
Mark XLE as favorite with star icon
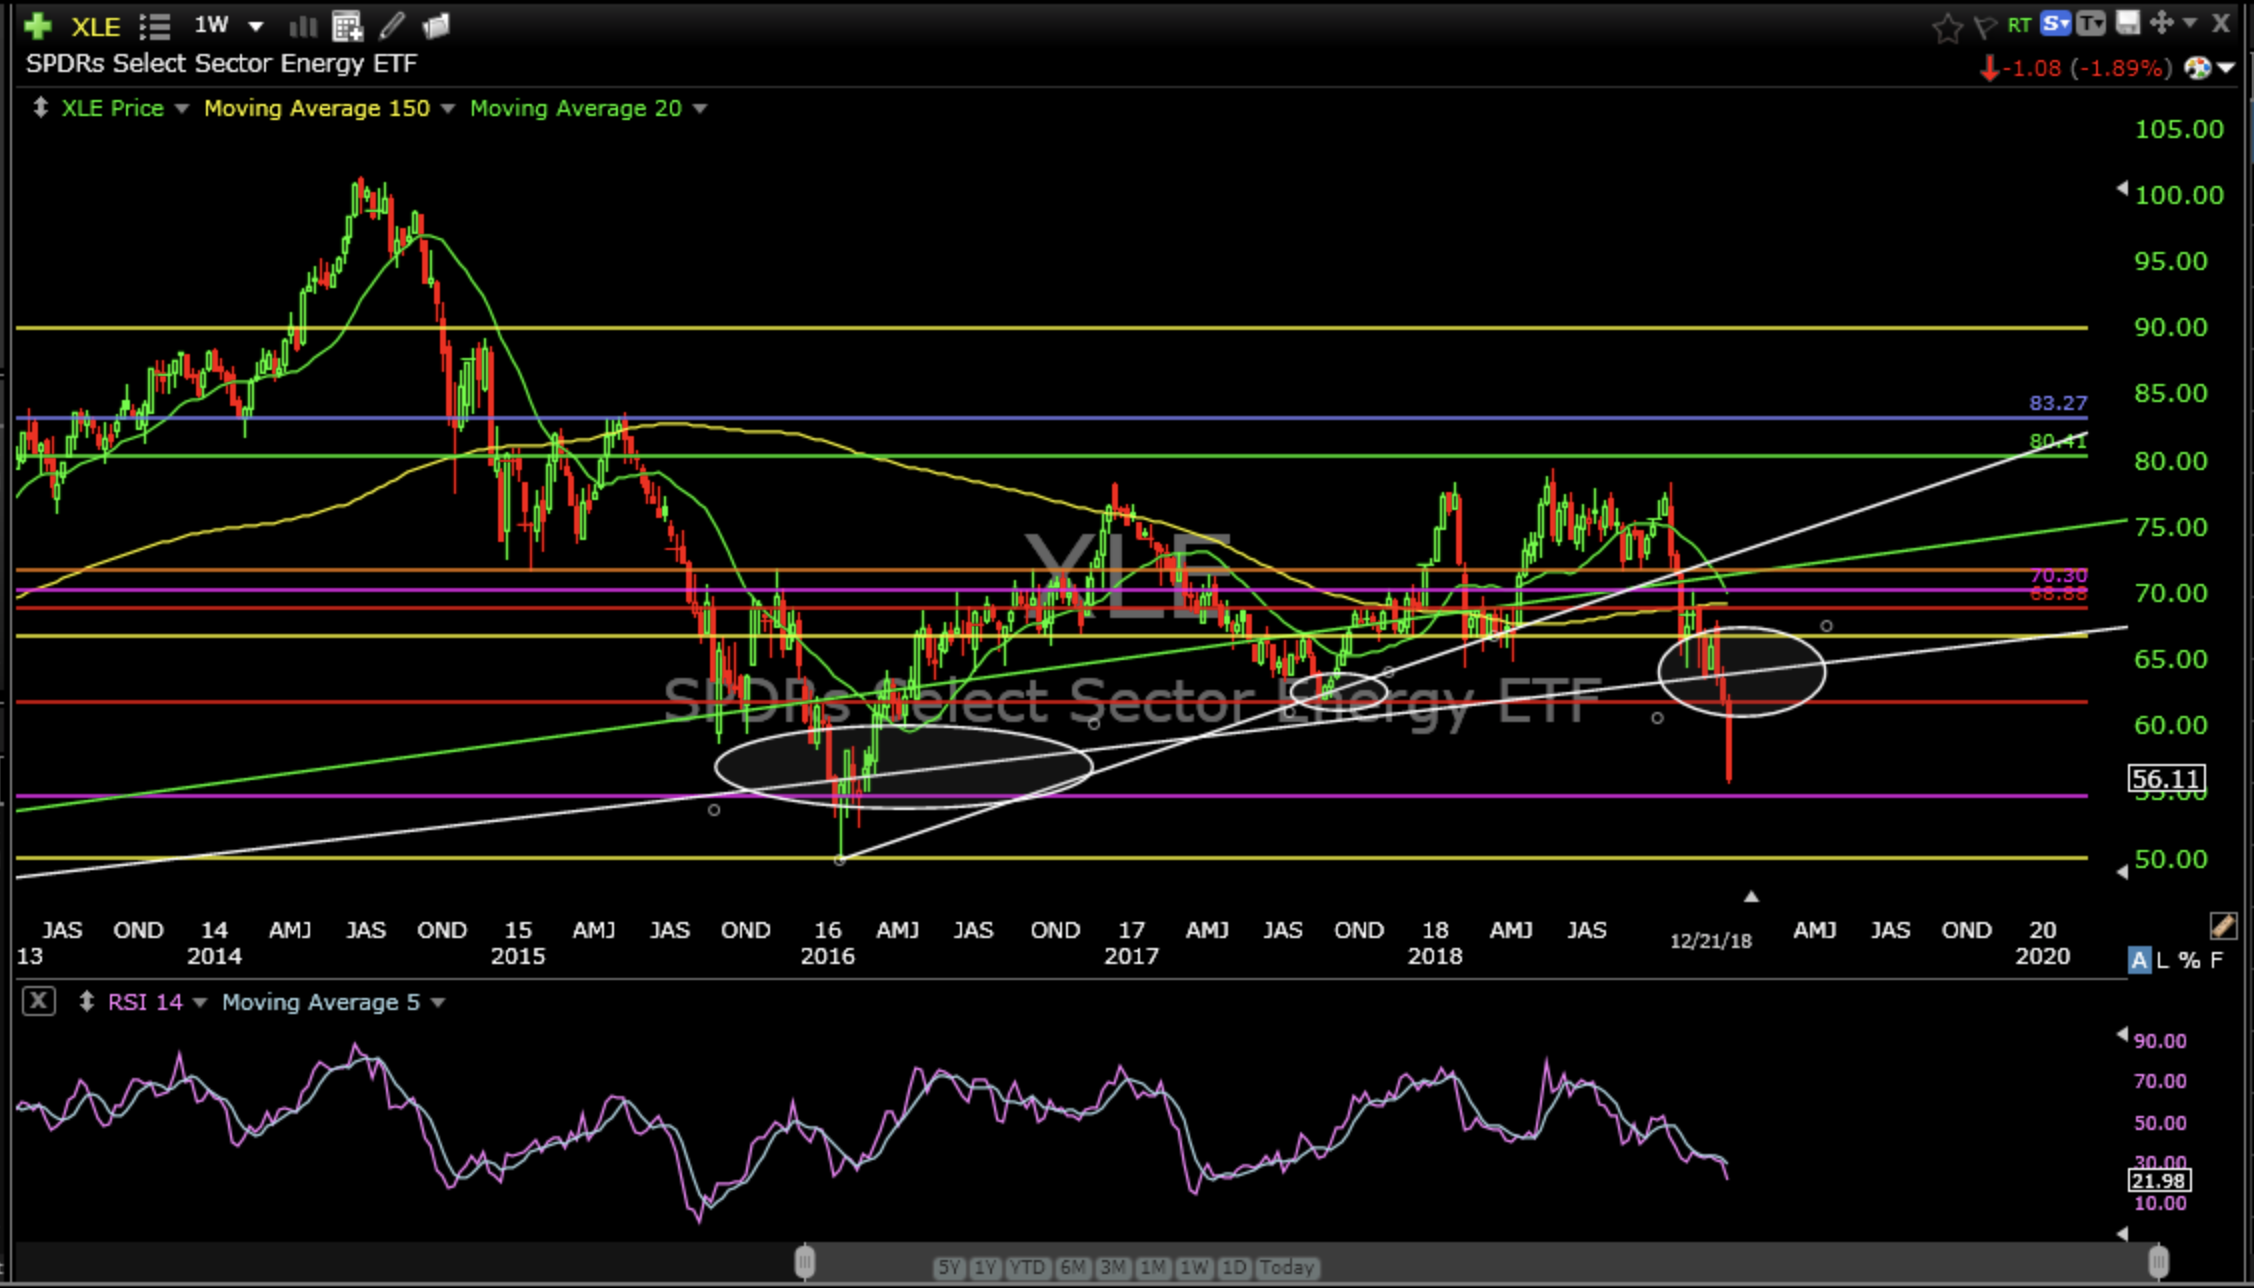(x=1946, y=27)
